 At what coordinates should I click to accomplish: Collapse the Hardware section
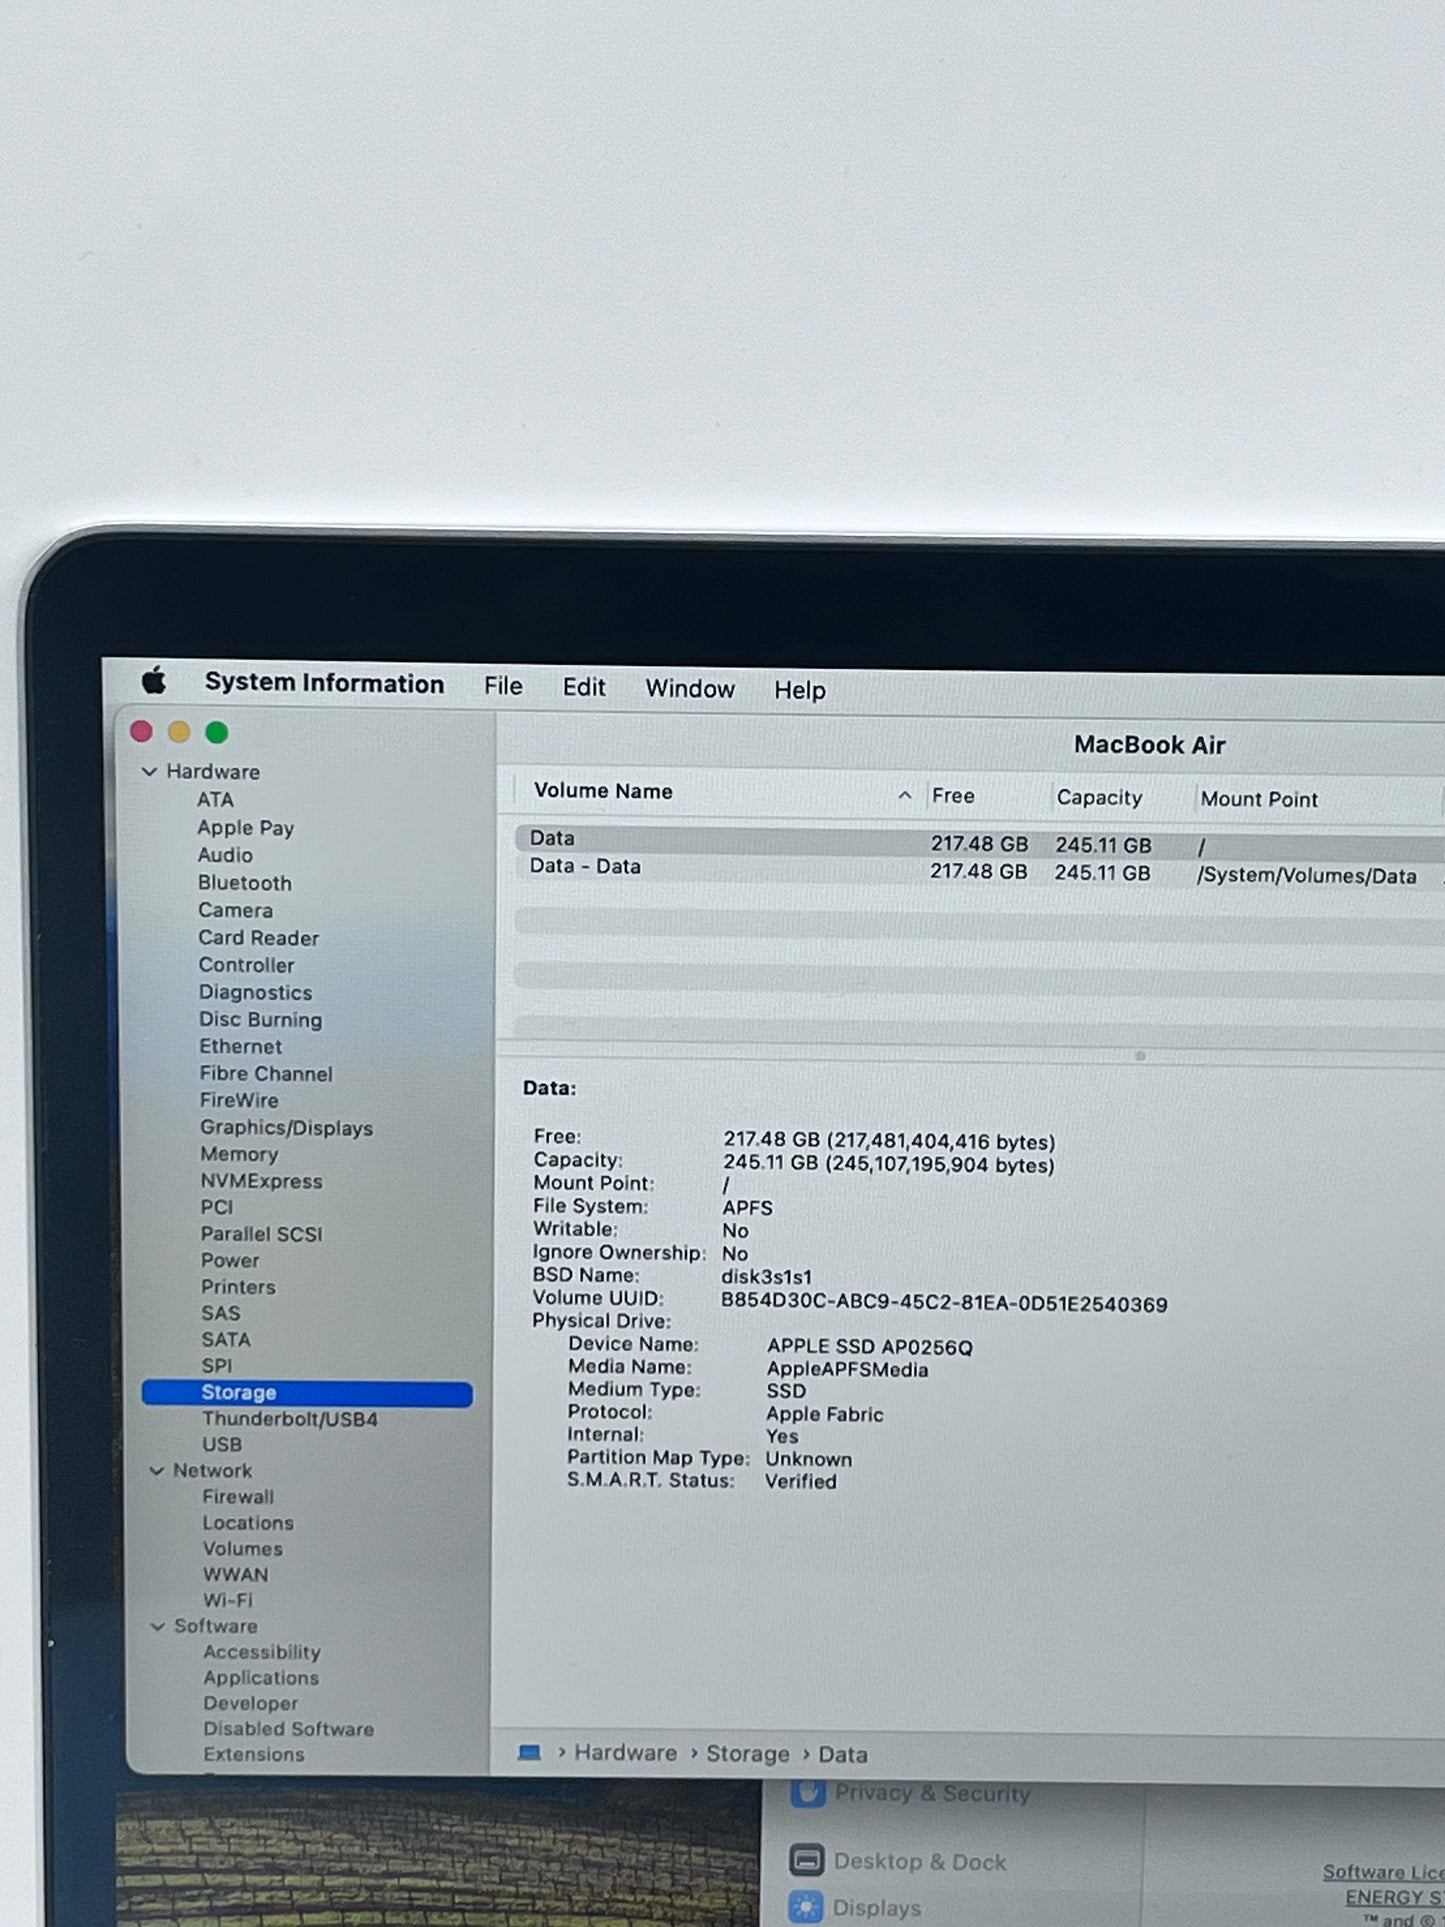point(150,772)
